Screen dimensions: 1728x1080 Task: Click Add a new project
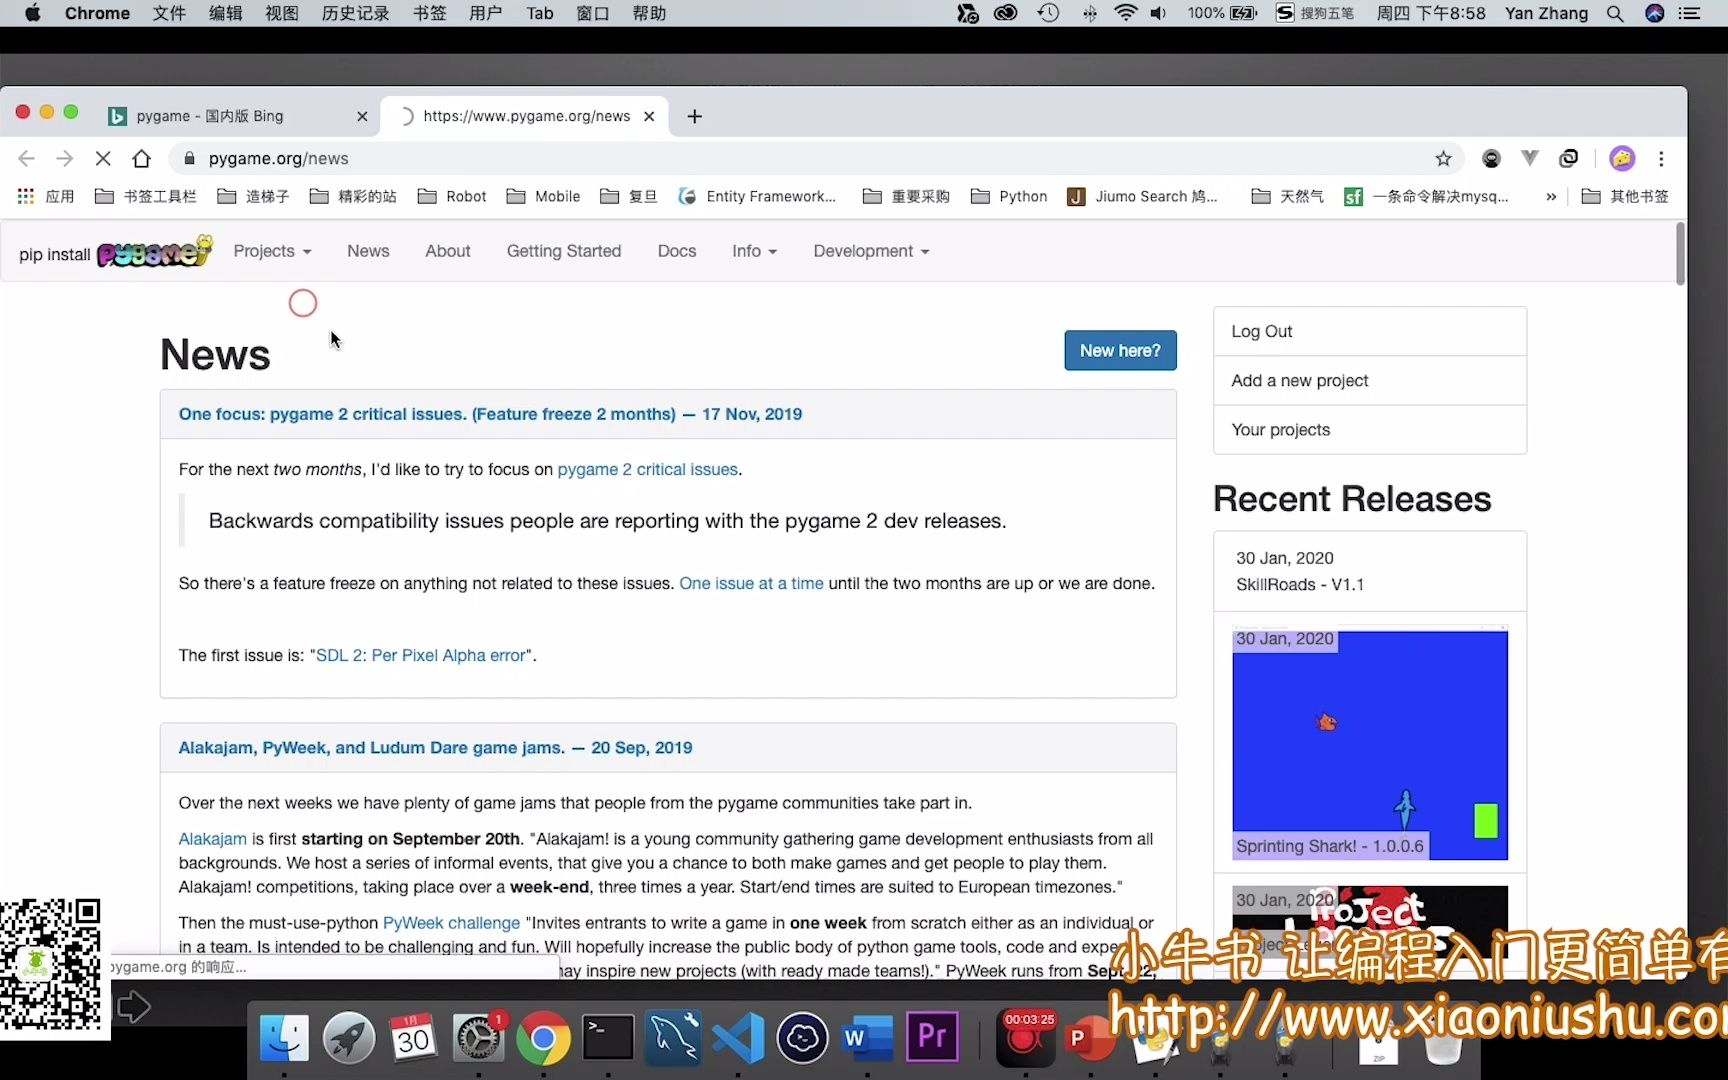coord(1369,380)
